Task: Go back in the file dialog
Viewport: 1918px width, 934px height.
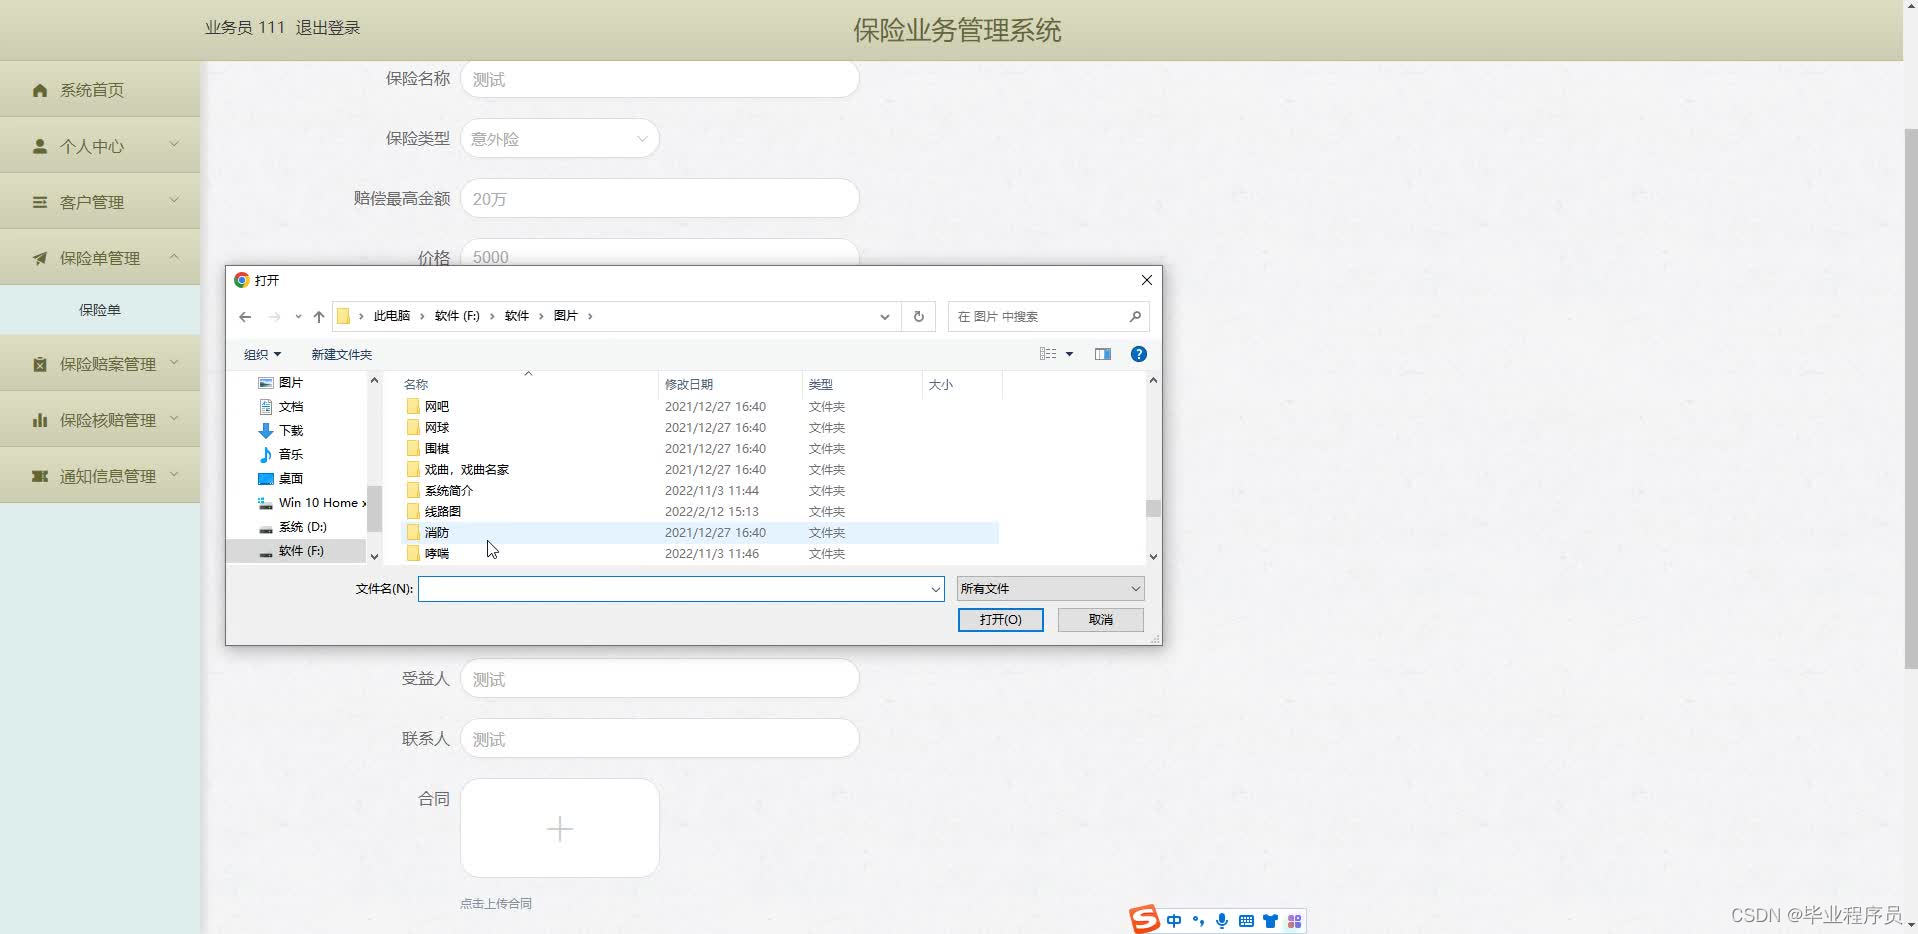Action: pos(245,317)
